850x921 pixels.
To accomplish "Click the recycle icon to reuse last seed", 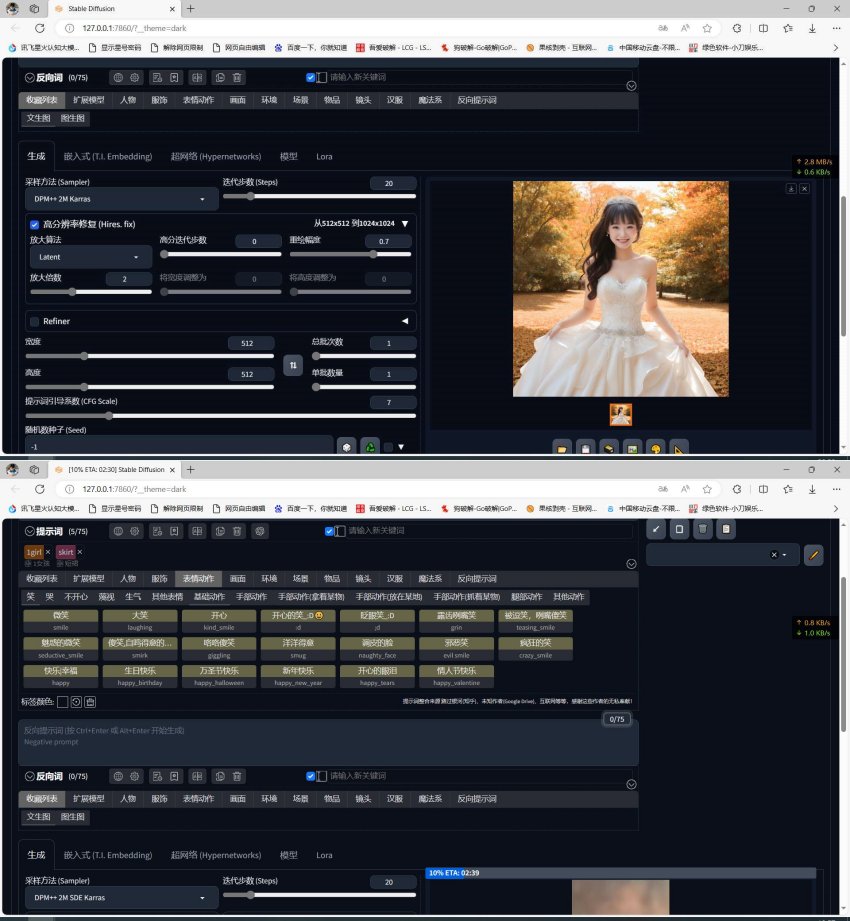I will [x=370, y=447].
